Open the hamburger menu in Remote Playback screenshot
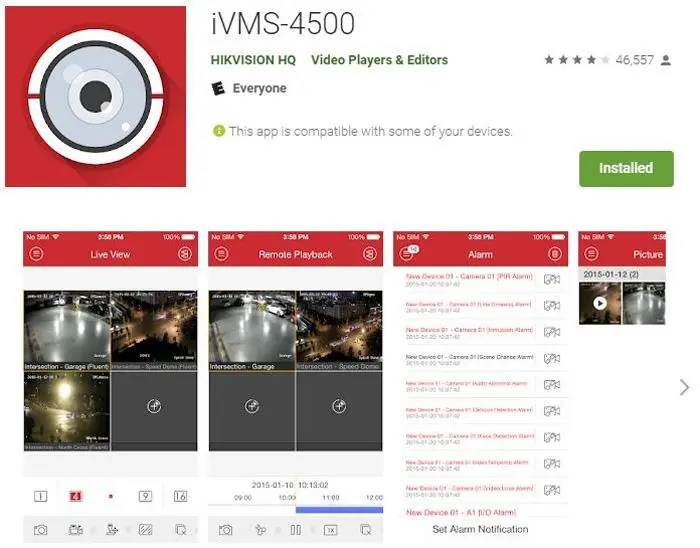The image size is (700, 548). (221, 254)
